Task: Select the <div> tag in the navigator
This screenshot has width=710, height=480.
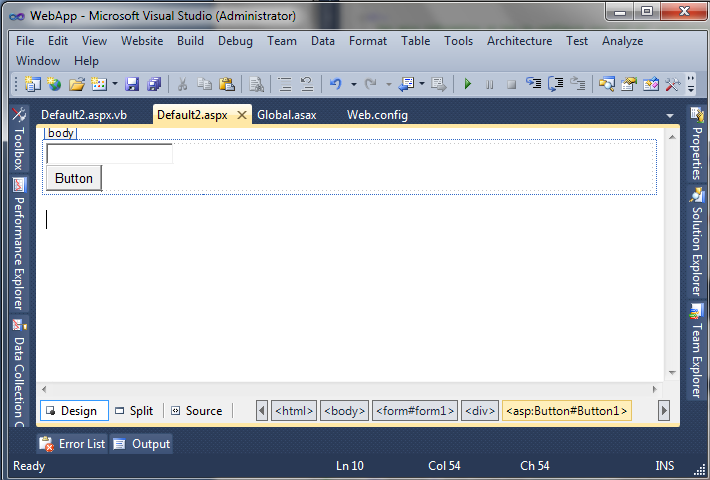Action: [x=480, y=411]
